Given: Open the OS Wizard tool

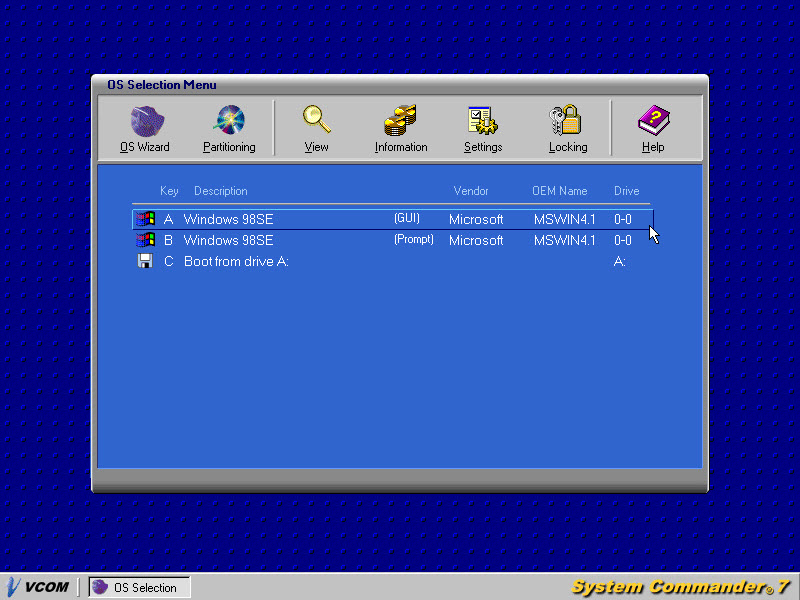Looking at the screenshot, I should pos(145,122).
